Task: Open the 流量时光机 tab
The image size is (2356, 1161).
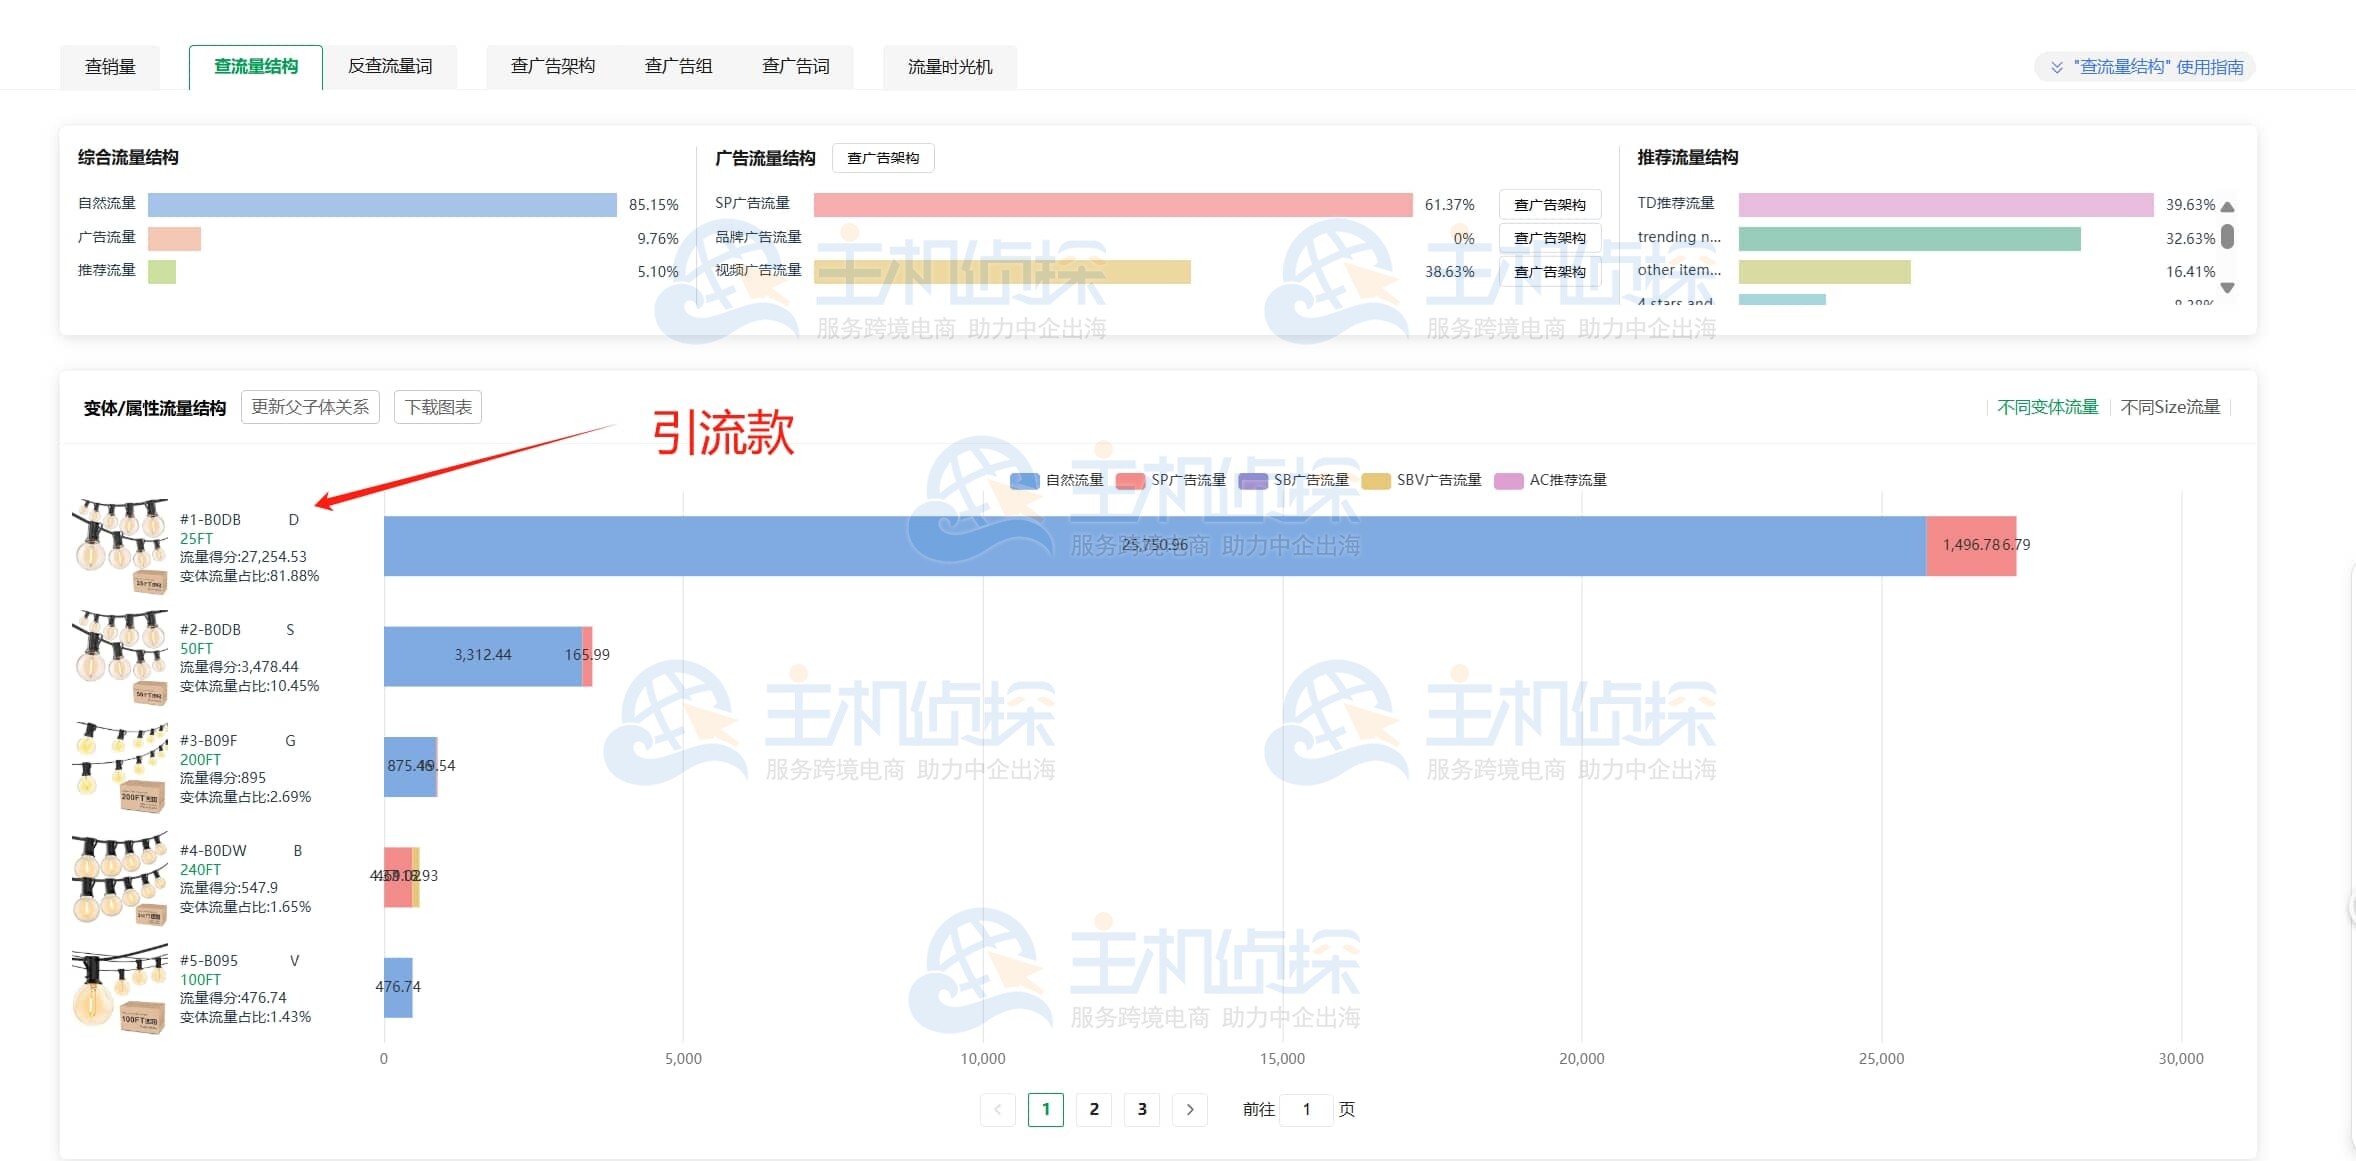Action: pos(949,67)
